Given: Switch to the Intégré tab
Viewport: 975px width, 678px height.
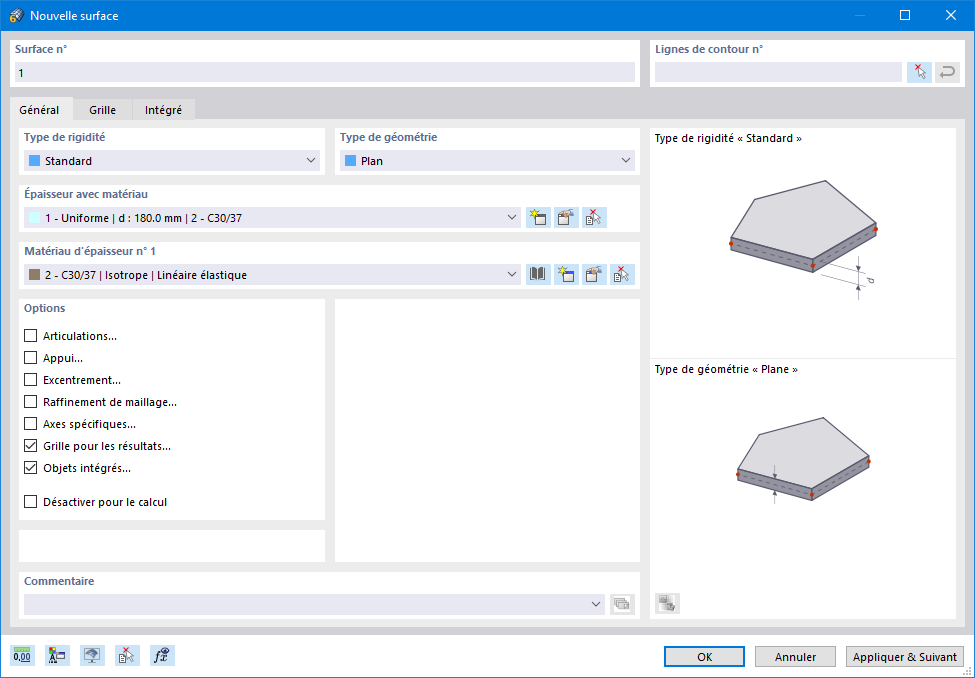Looking at the screenshot, I should 164,109.
